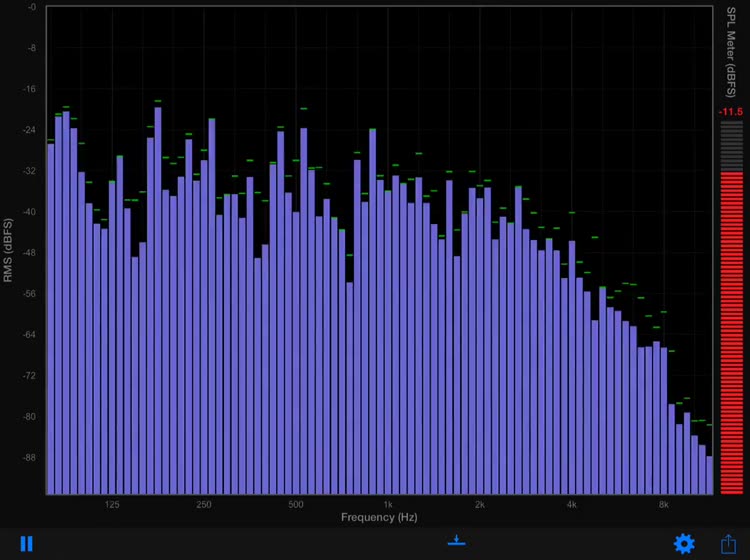
Task: Tap the 1k frequency tick label
Action: tap(388, 505)
